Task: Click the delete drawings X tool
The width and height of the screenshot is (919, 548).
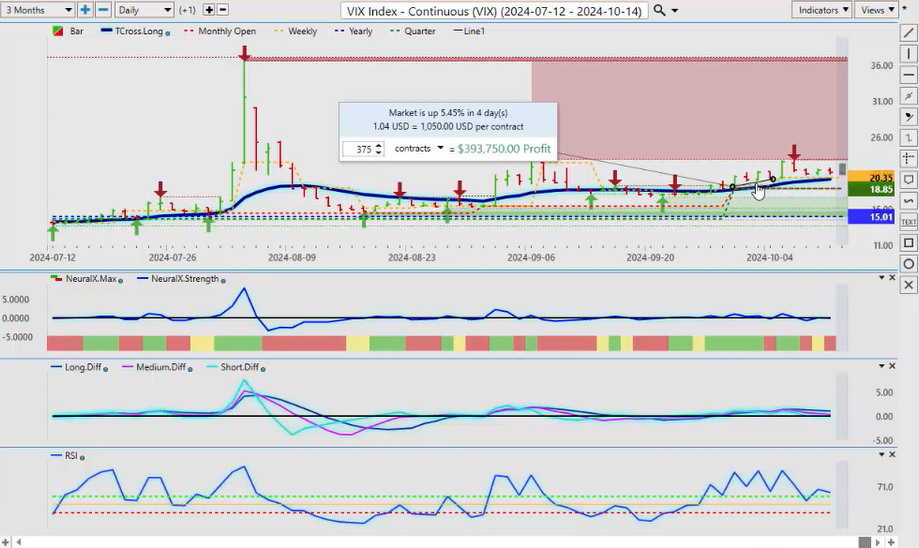Action: coord(908,285)
